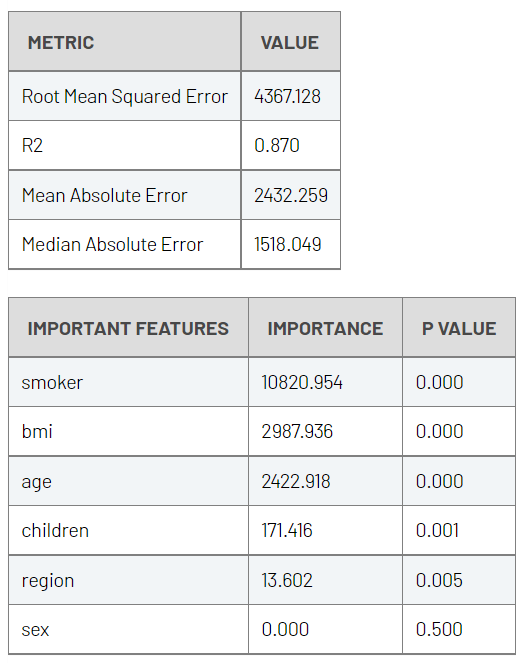Click the IMPORTANCE column header
The width and height of the screenshot is (523, 663).
[x=325, y=328]
